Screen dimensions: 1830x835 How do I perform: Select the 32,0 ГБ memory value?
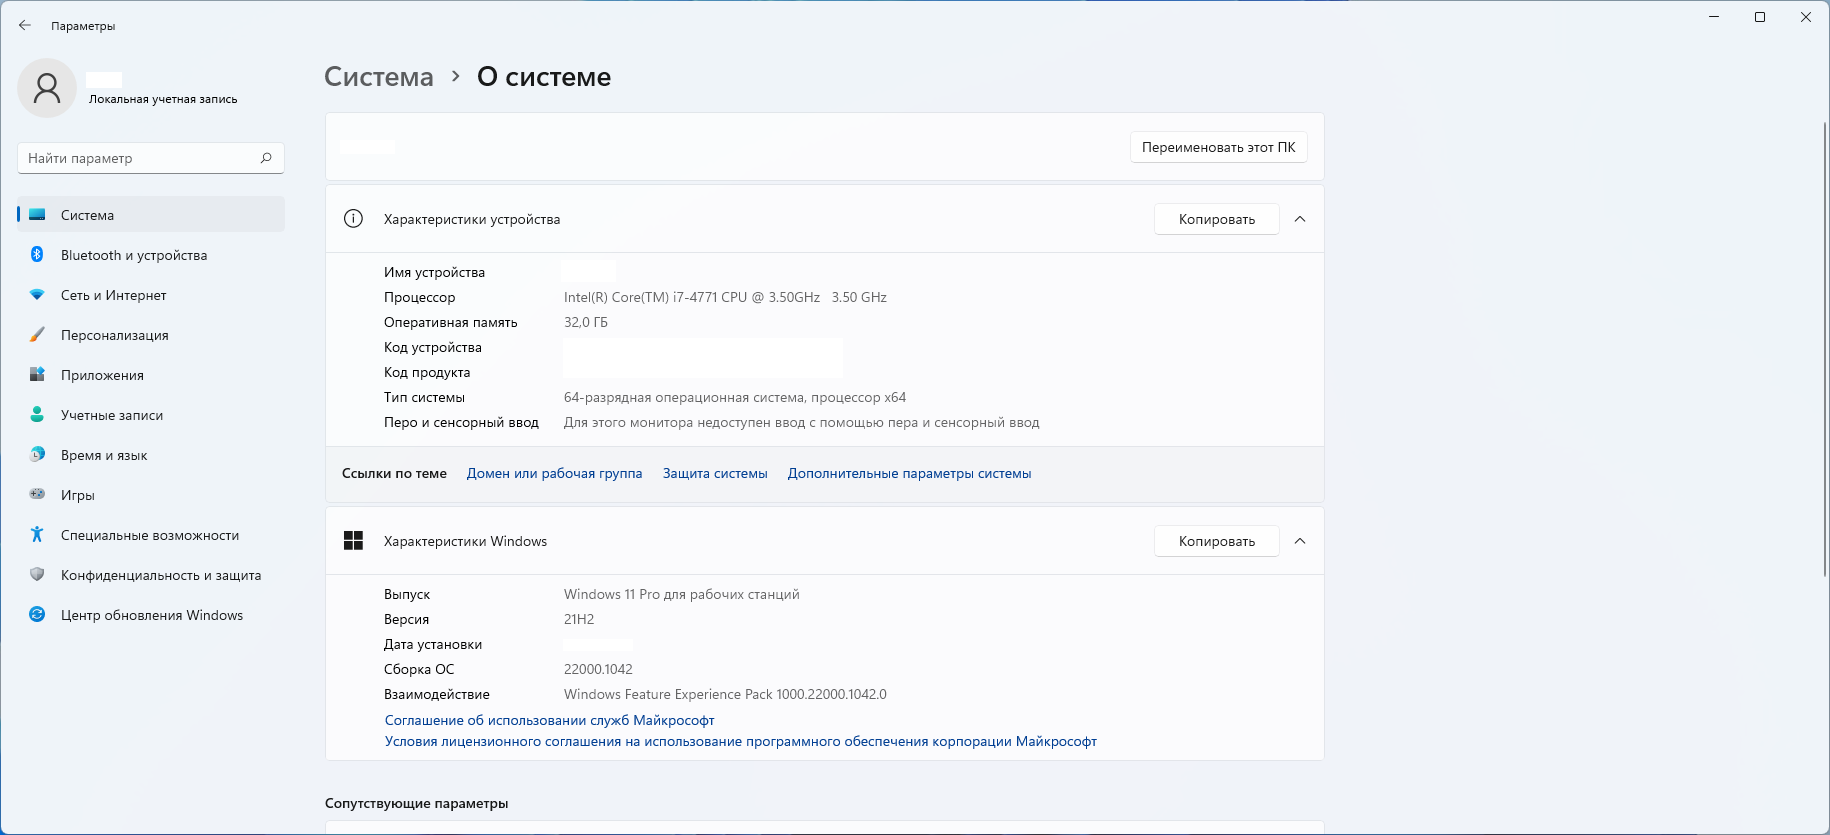coord(586,322)
